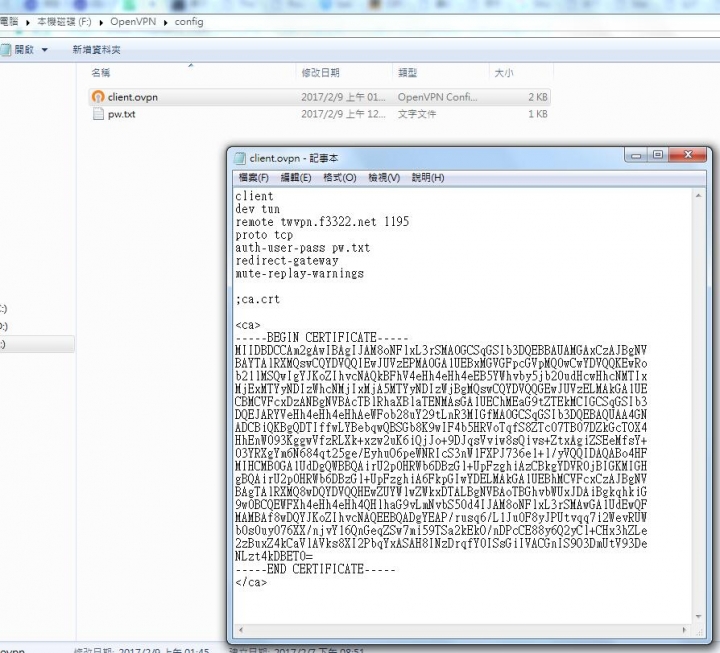The width and height of the screenshot is (720, 653).
Task: Click the 1 KB size cell of pw.txt
Action: tap(538, 114)
